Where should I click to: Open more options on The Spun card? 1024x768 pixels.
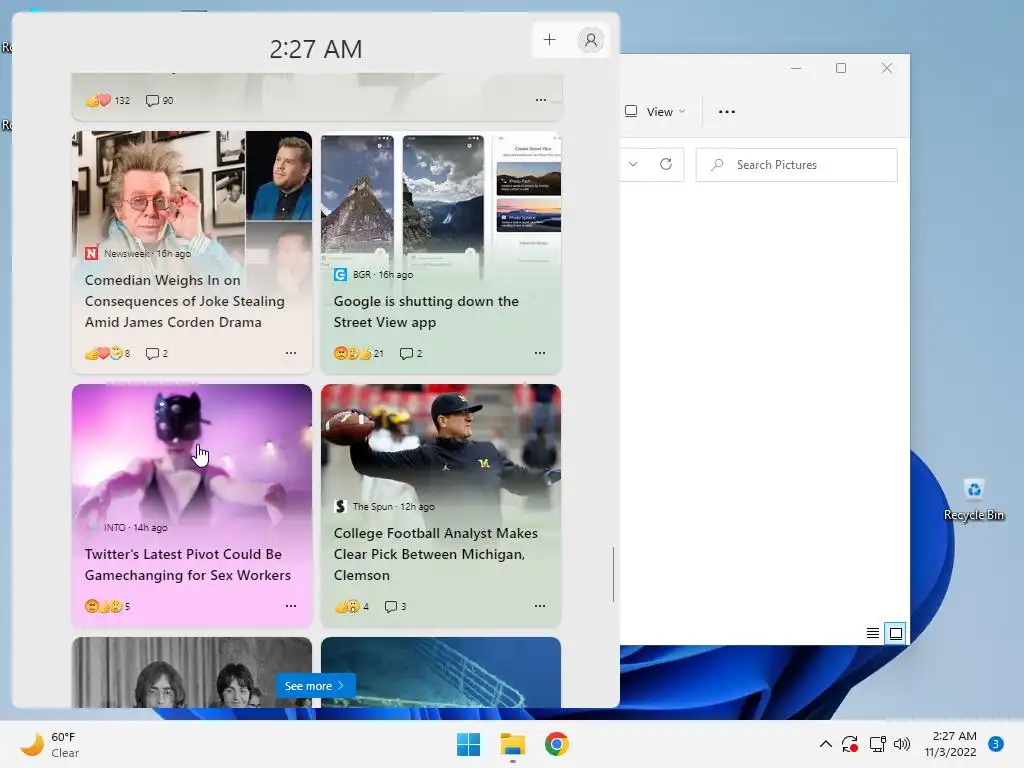click(539, 606)
